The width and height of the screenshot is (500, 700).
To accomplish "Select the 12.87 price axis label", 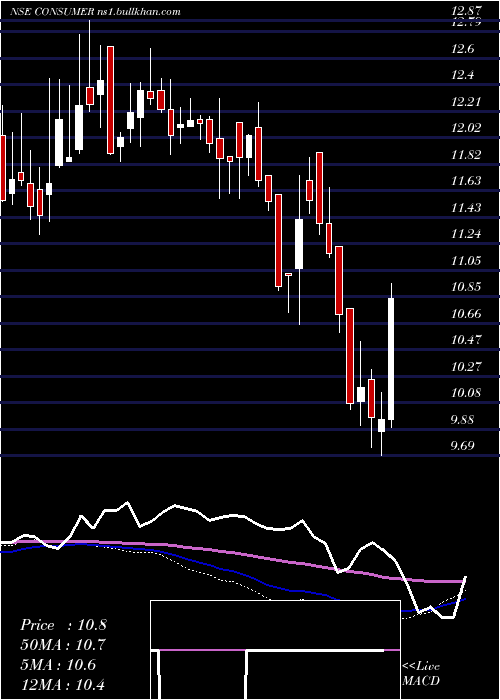I will click(x=466, y=12).
